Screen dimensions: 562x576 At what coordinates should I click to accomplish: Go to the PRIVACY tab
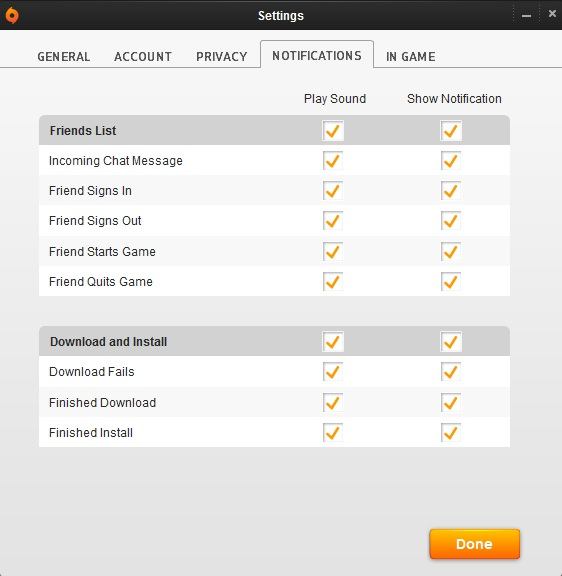pos(221,57)
